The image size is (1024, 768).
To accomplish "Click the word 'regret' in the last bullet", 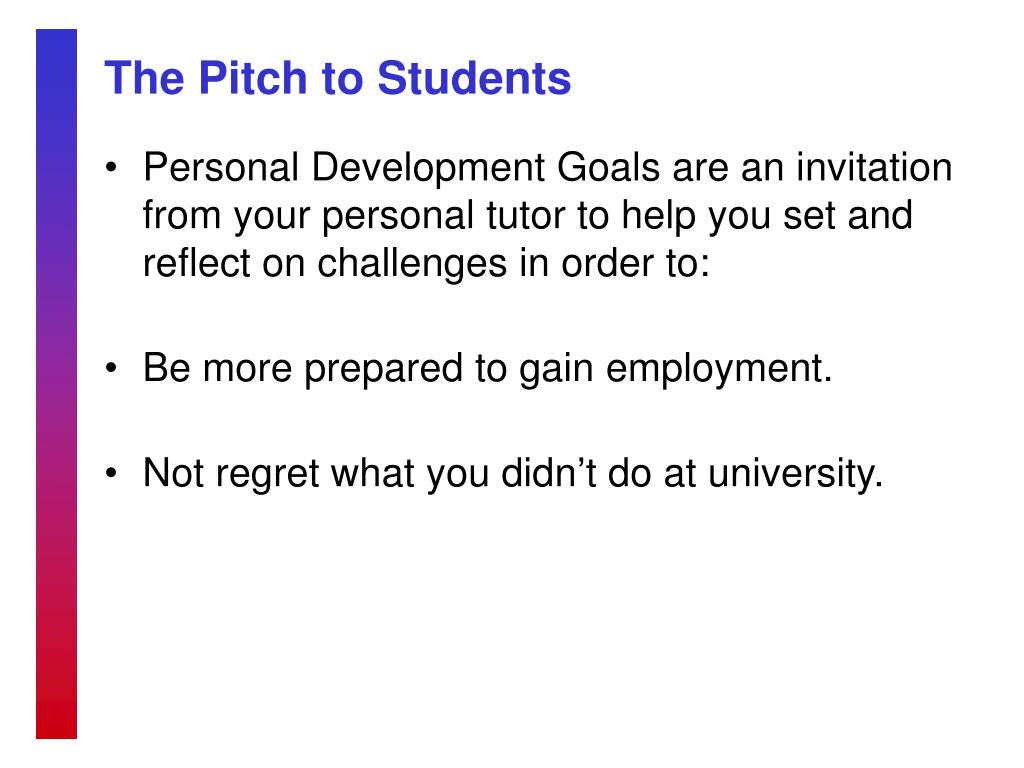I will click(267, 473).
